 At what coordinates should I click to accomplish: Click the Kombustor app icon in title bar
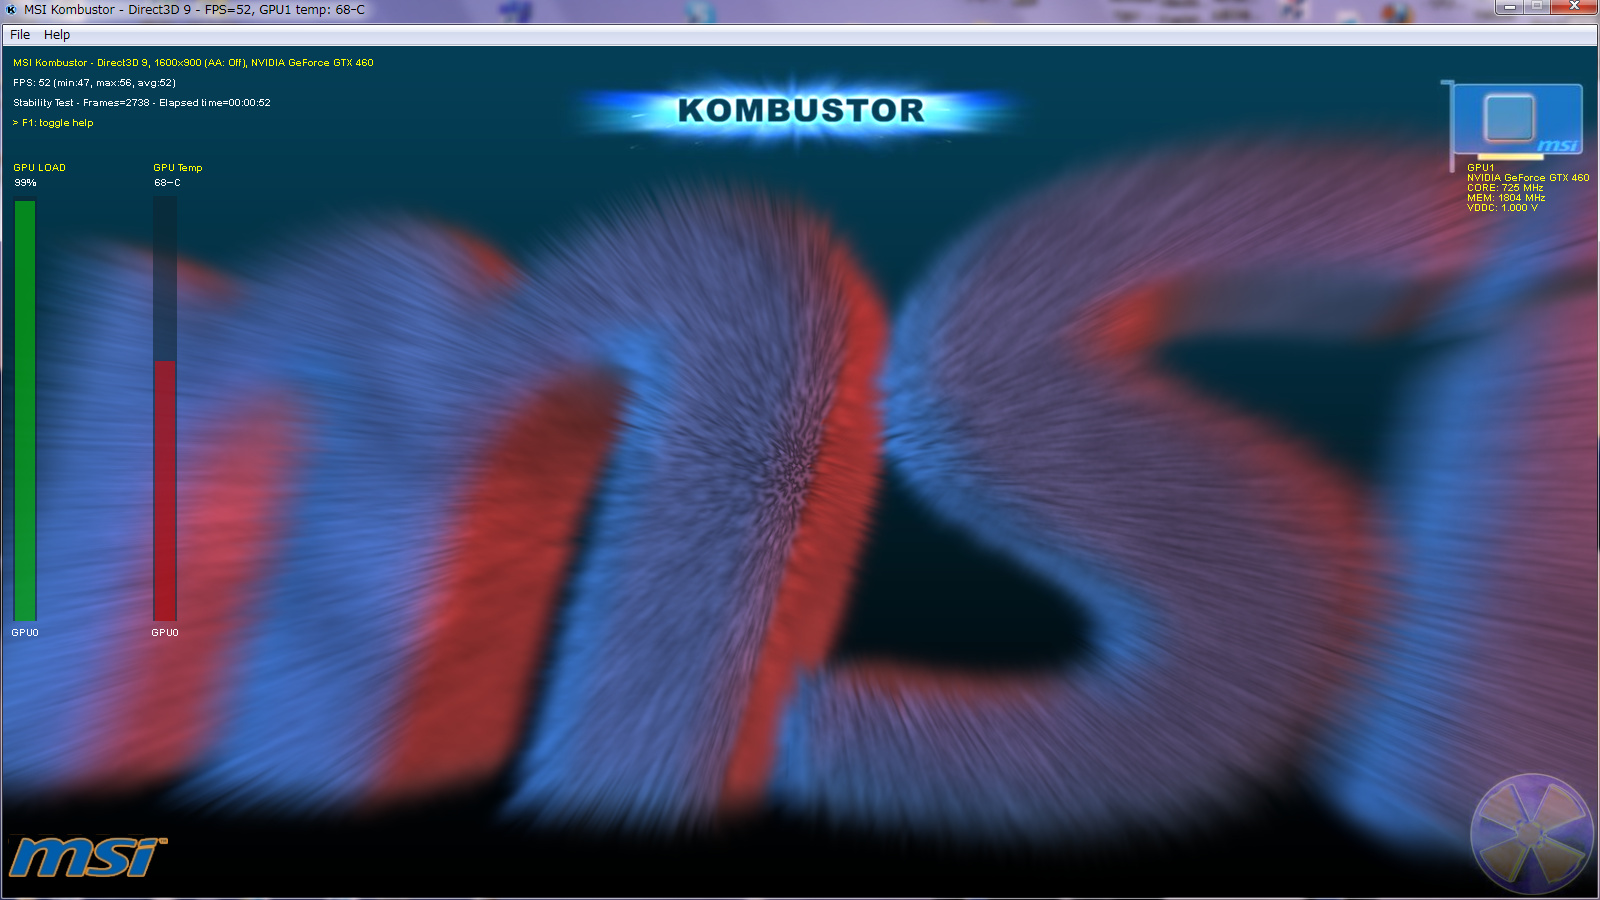(x=11, y=10)
